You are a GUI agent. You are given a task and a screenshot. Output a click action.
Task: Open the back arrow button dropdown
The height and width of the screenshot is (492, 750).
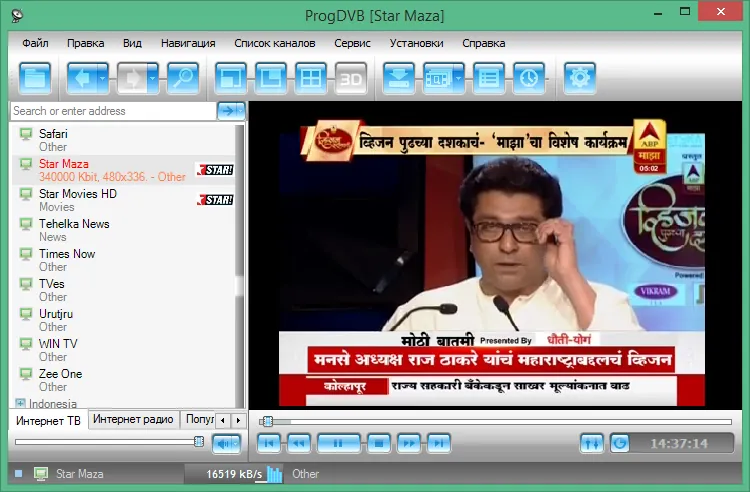click(102, 78)
